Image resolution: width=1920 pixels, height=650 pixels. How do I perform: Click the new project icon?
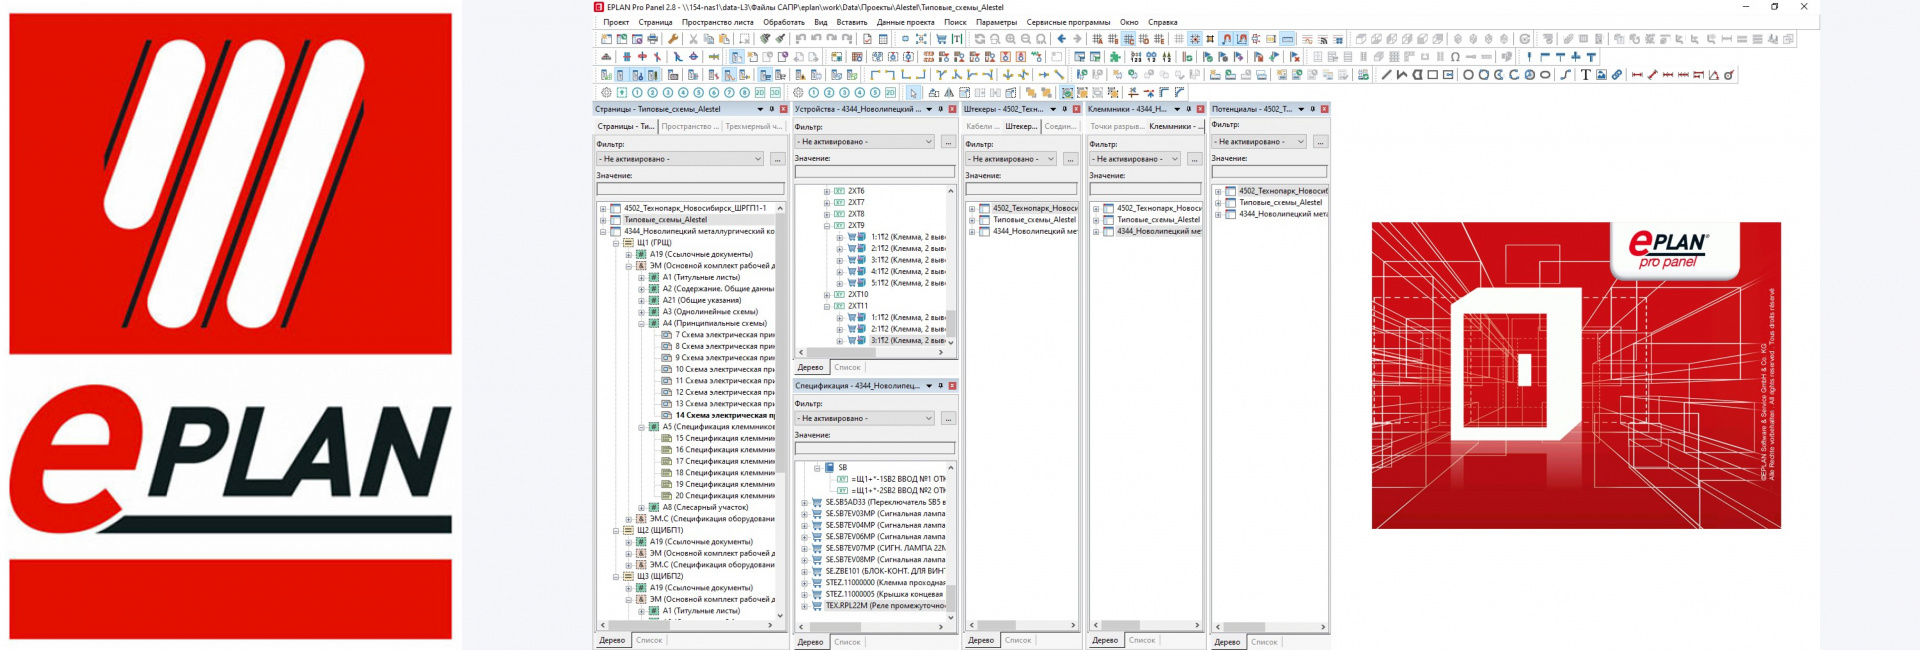(x=606, y=39)
